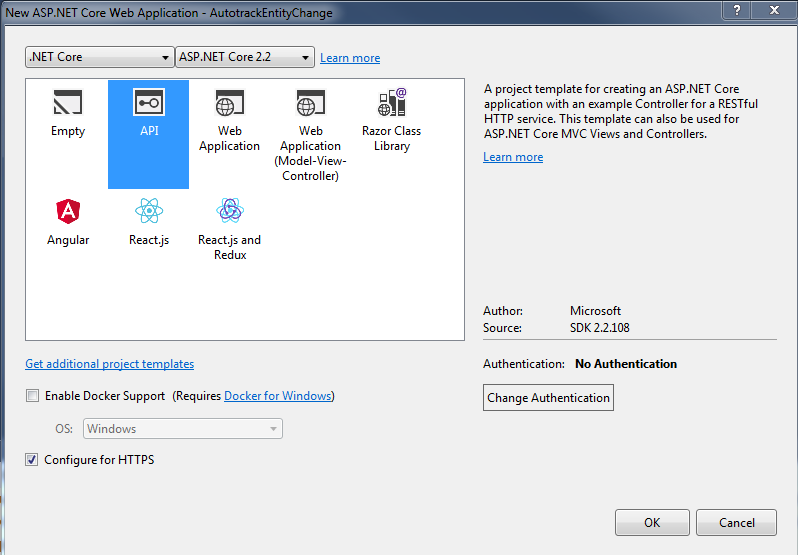
Task: Pick the React.js template icon
Action: (149, 211)
